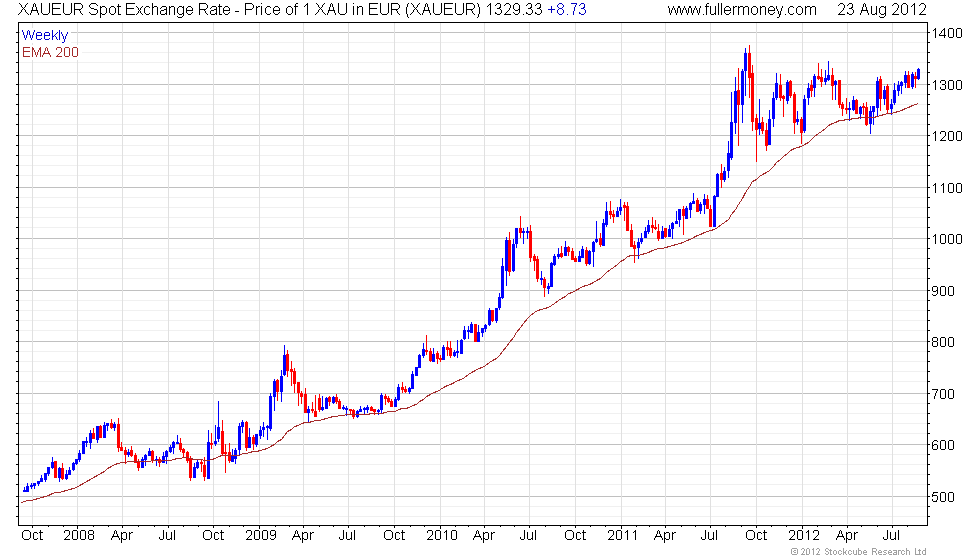Click the Oct label just before 2008
This screenshot has width=980, height=560.
click(32, 536)
